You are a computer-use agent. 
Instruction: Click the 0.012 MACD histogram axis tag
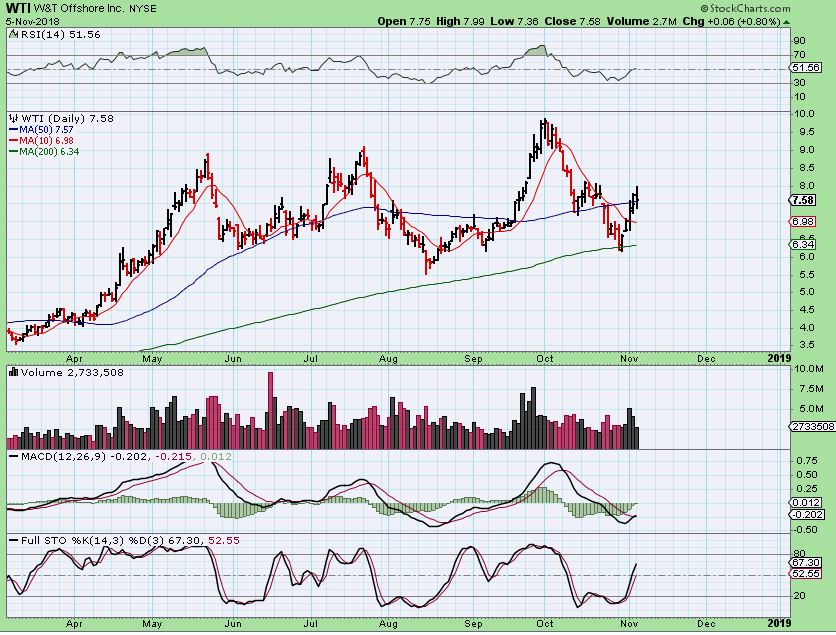tap(806, 503)
